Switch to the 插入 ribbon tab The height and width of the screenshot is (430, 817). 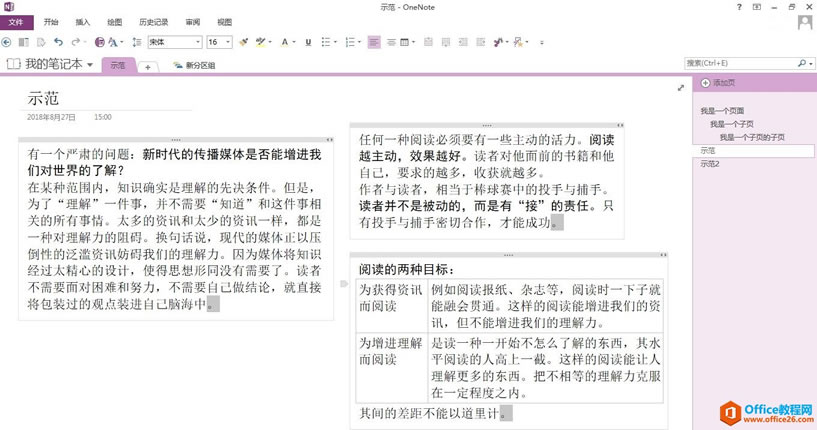click(x=82, y=22)
